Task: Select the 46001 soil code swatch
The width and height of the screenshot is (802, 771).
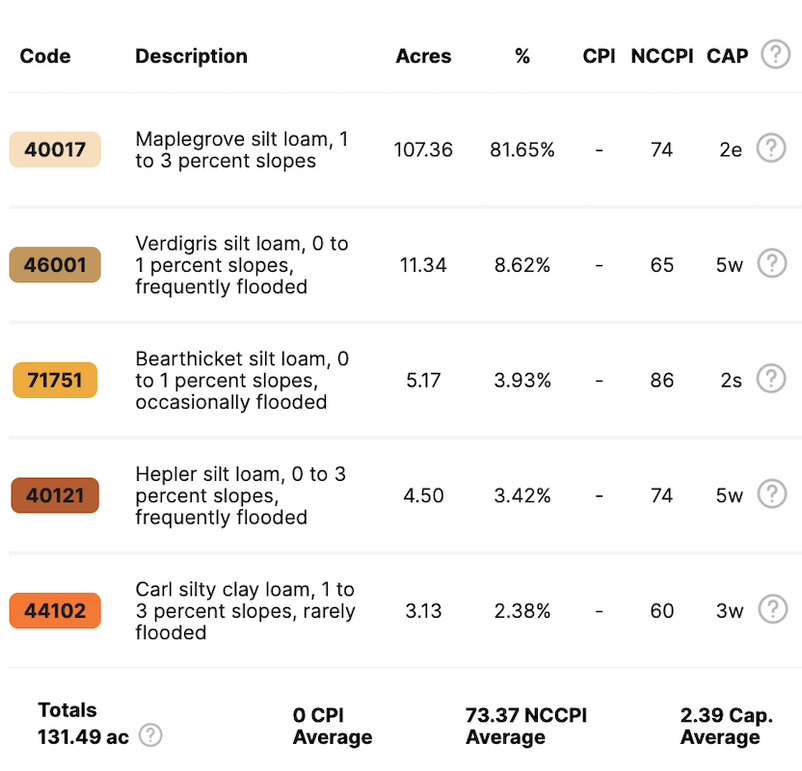Action: pyautogui.click(x=55, y=265)
